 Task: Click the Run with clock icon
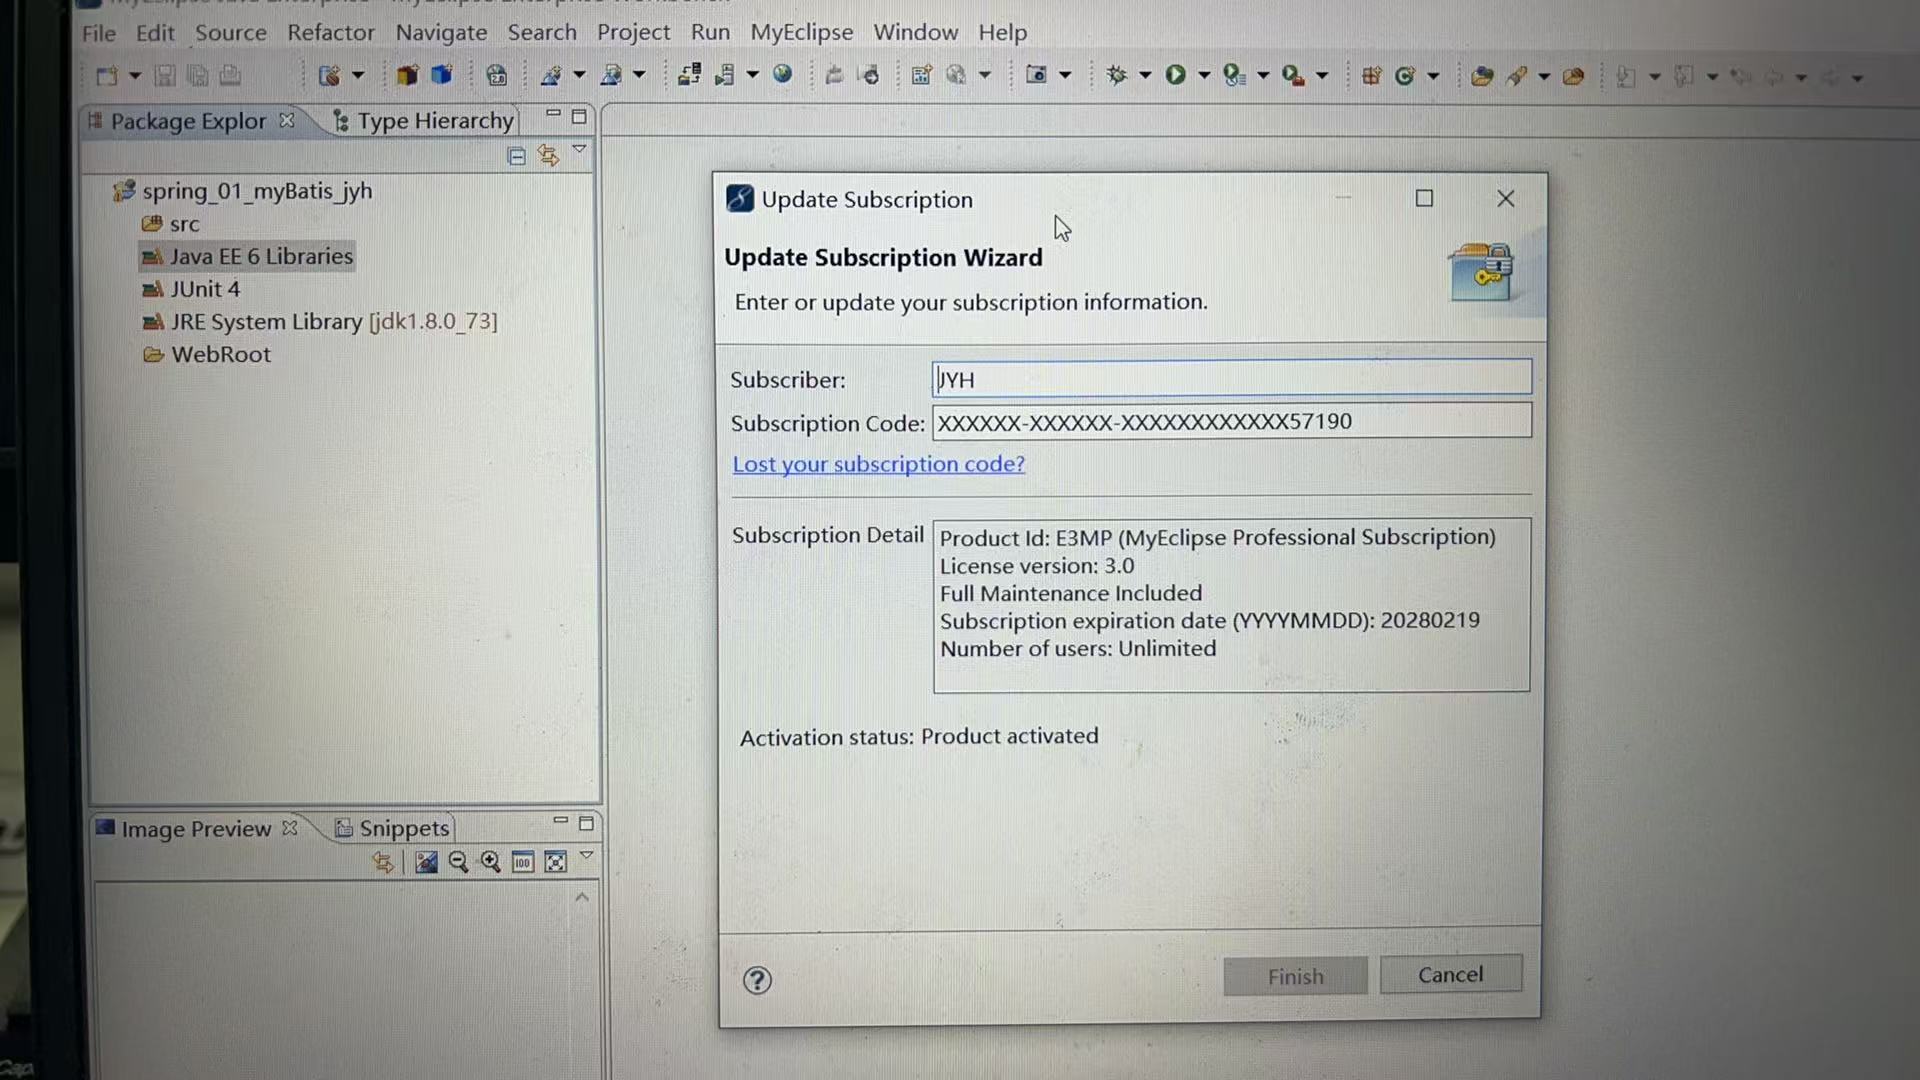[x=1234, y=75]
